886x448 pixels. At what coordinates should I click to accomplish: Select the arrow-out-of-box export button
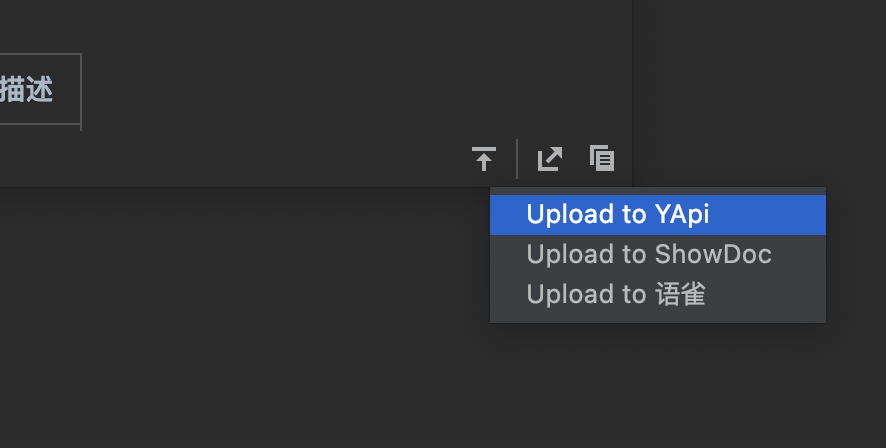point(549,159)
